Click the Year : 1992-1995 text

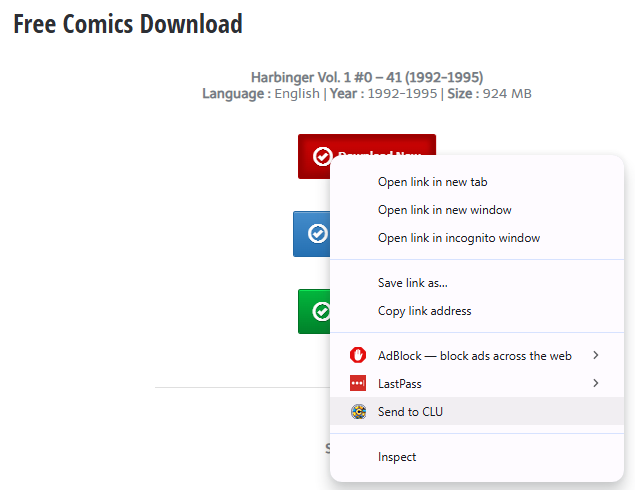384,94
